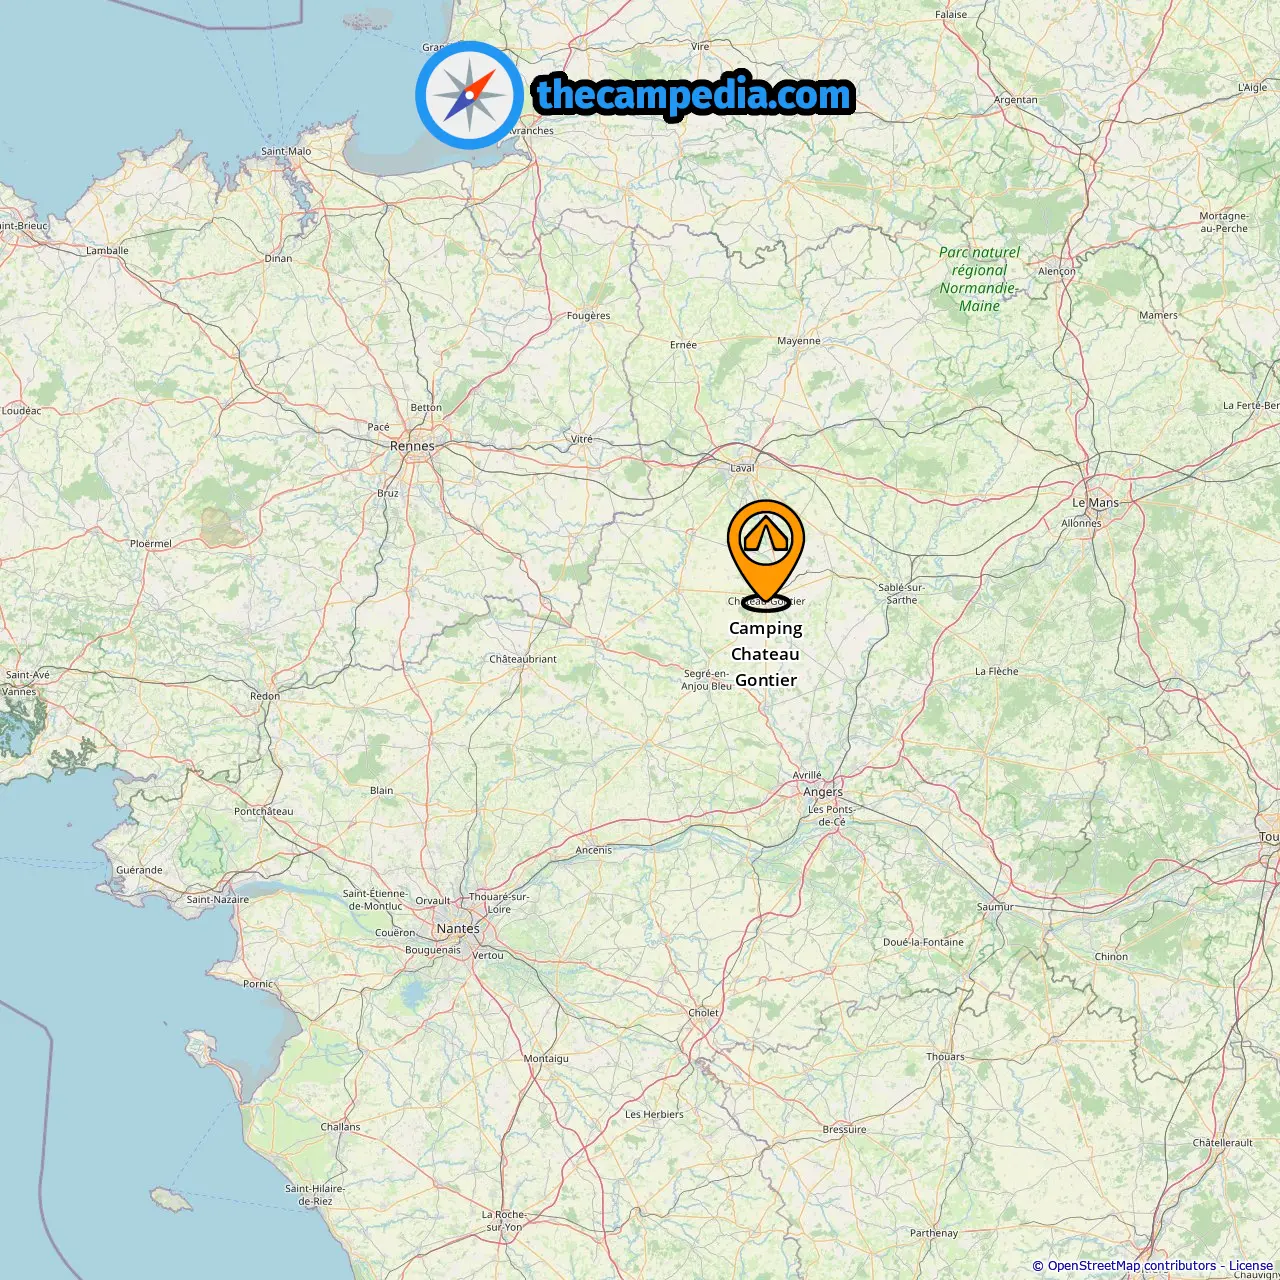The image size is (1280, 1280).
Task: Open the thecampedia.com logo text
Action: (x=694, y=96)
